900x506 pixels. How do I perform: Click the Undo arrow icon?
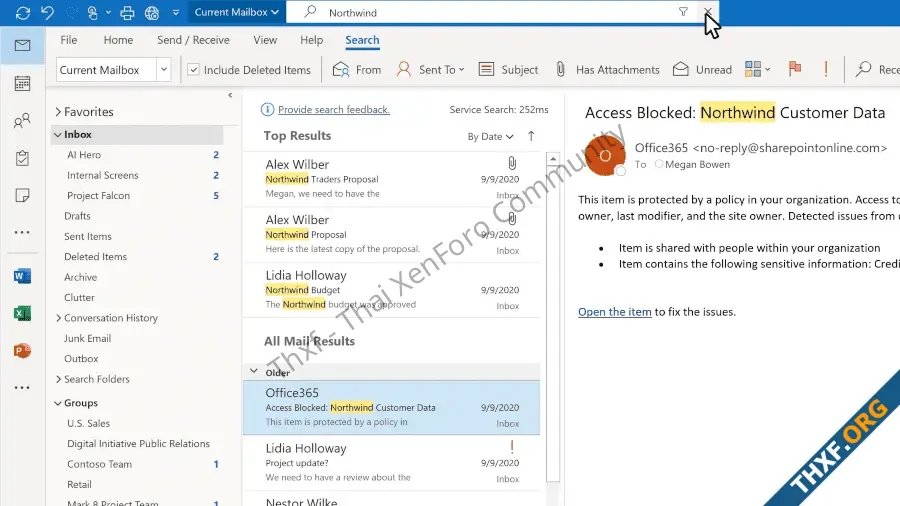pos(48,12)
